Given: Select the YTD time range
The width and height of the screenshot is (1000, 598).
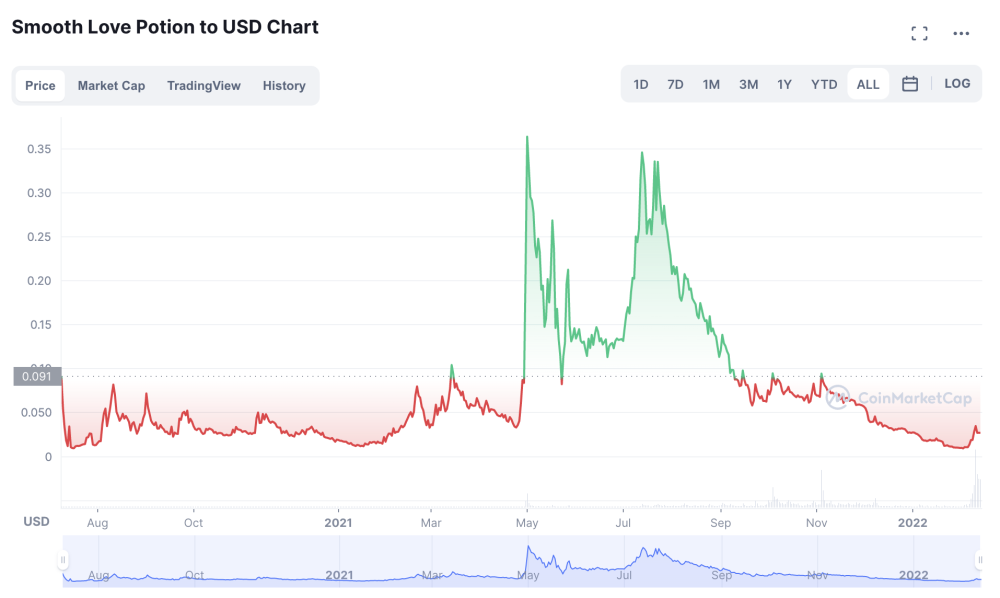Looking at the screenshot, I should click(x=824, y=85).
